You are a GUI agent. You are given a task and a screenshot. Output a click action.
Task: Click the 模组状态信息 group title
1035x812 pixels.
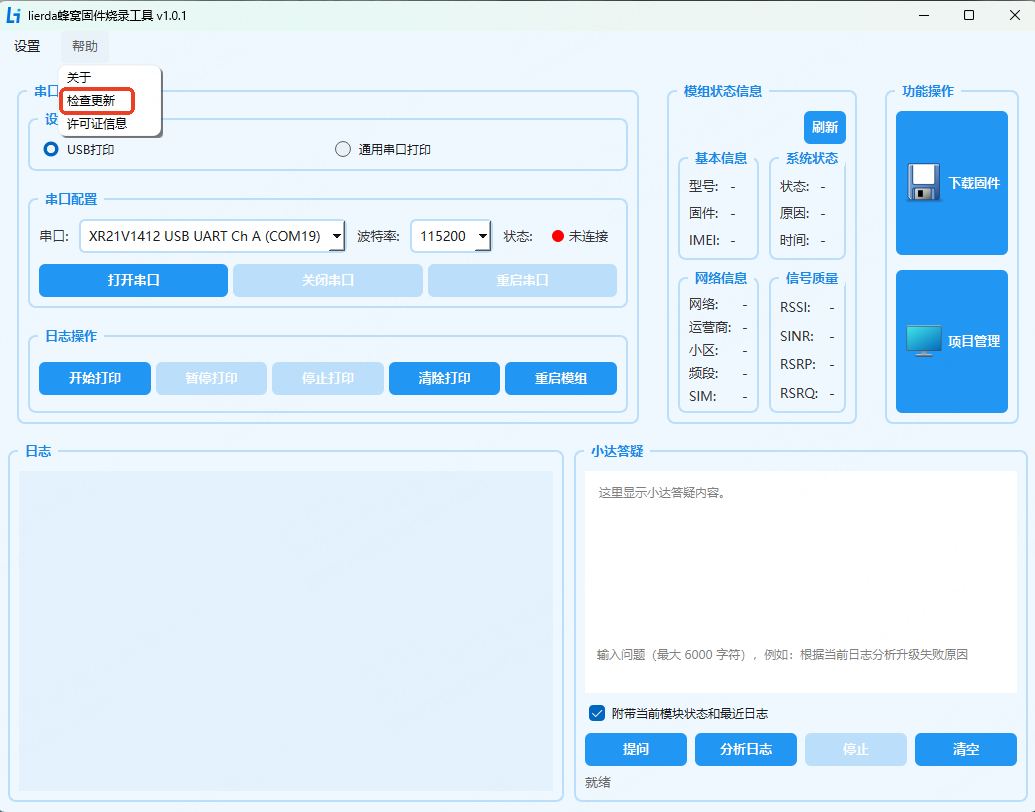coord(723,91)
